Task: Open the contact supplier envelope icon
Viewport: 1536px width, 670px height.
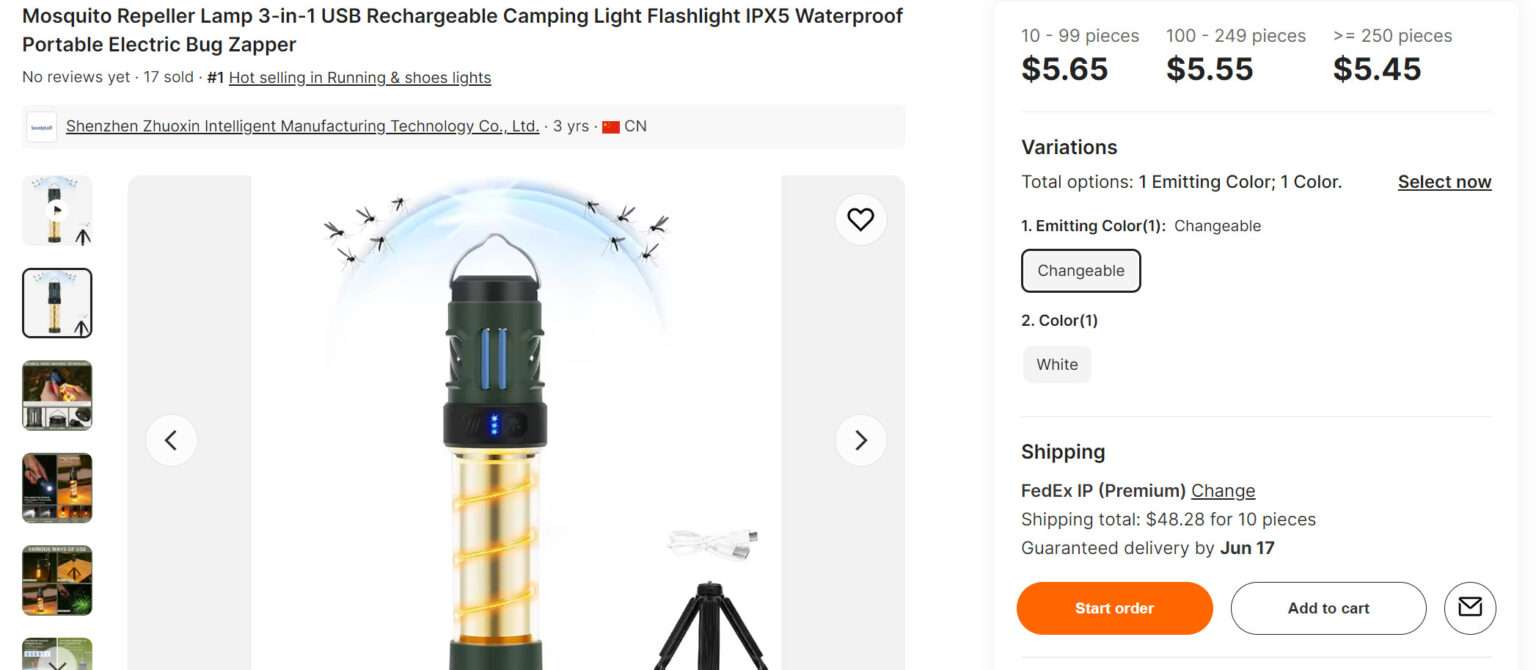Action: 1470,607
